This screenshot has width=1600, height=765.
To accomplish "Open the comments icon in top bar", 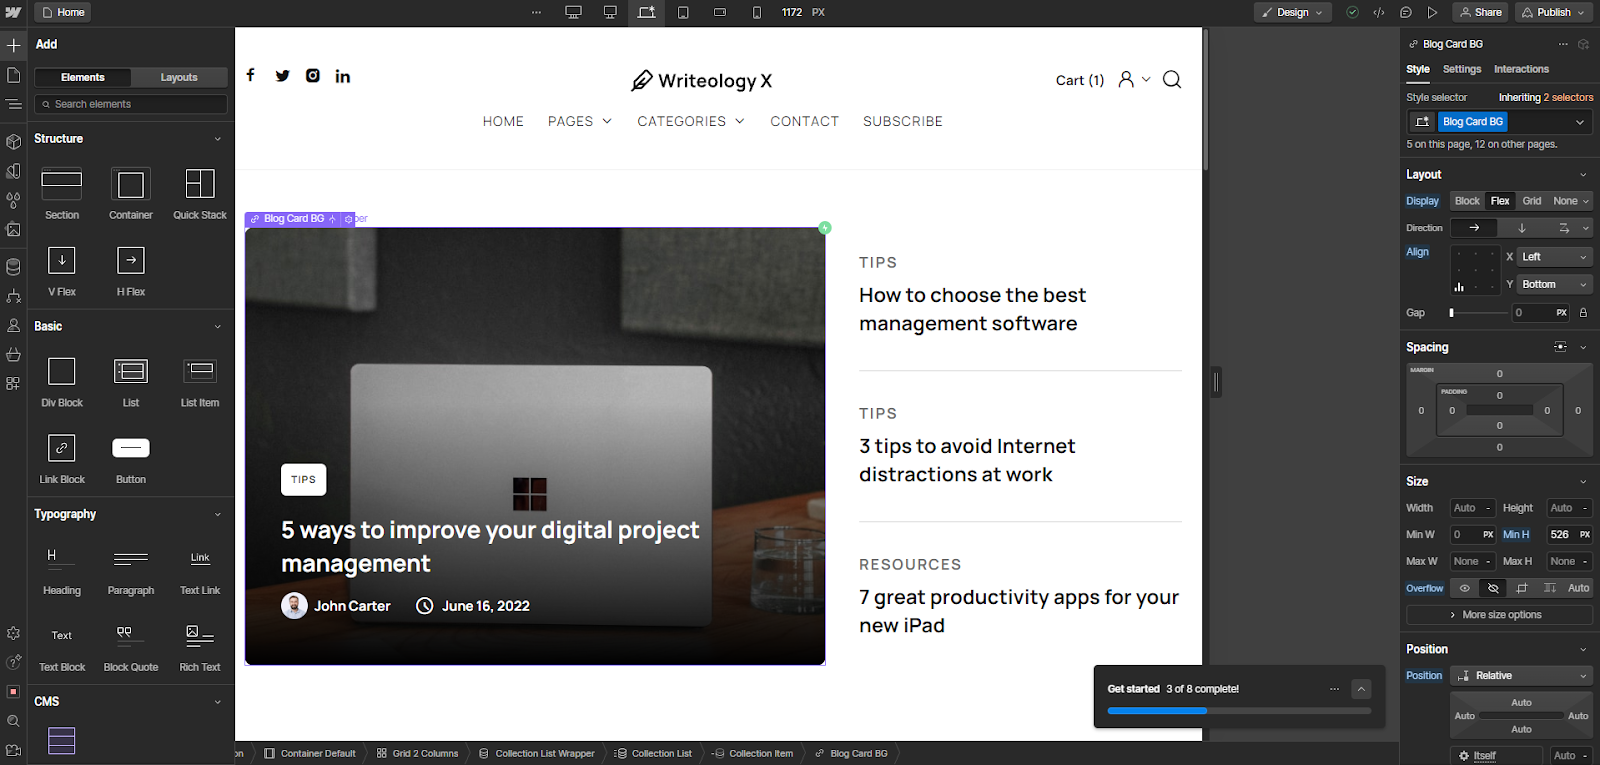I will [1406, 12].
